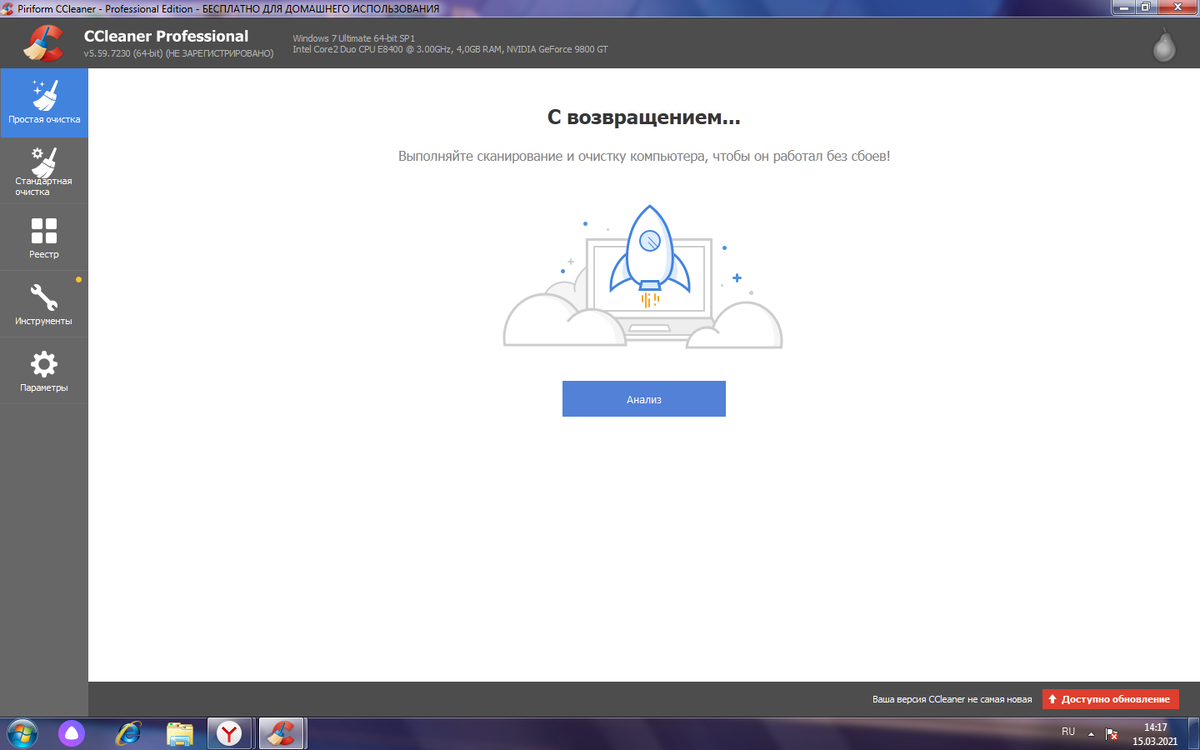
Task: Click the С возвращением heading
Action: coord(644,118)
